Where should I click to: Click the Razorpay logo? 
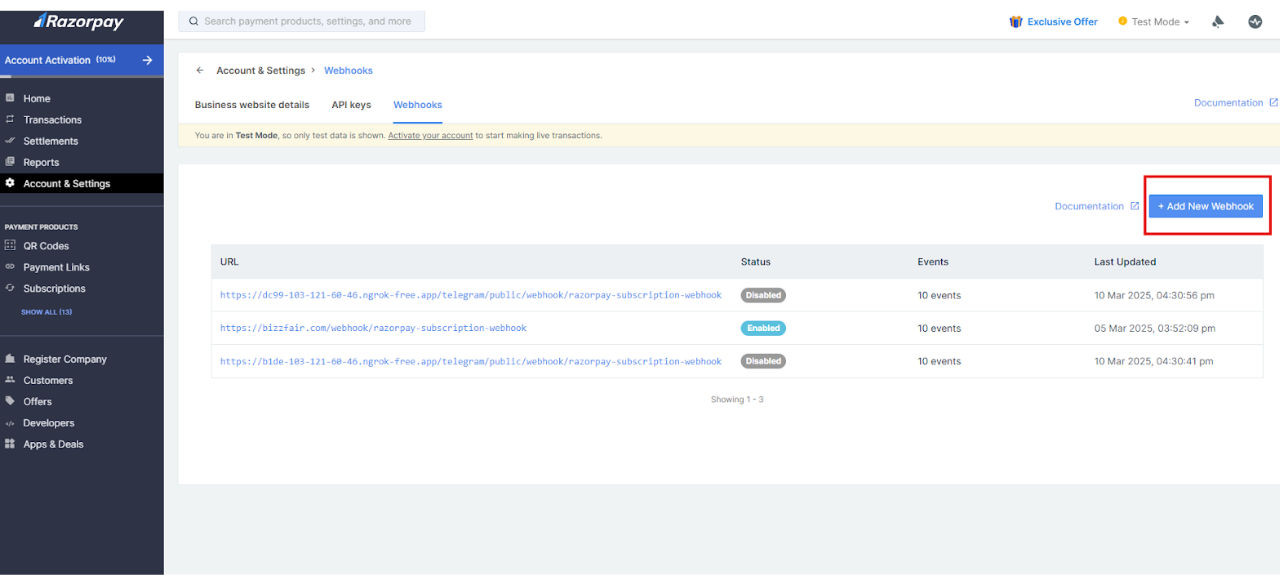click(x=81, y=20)
